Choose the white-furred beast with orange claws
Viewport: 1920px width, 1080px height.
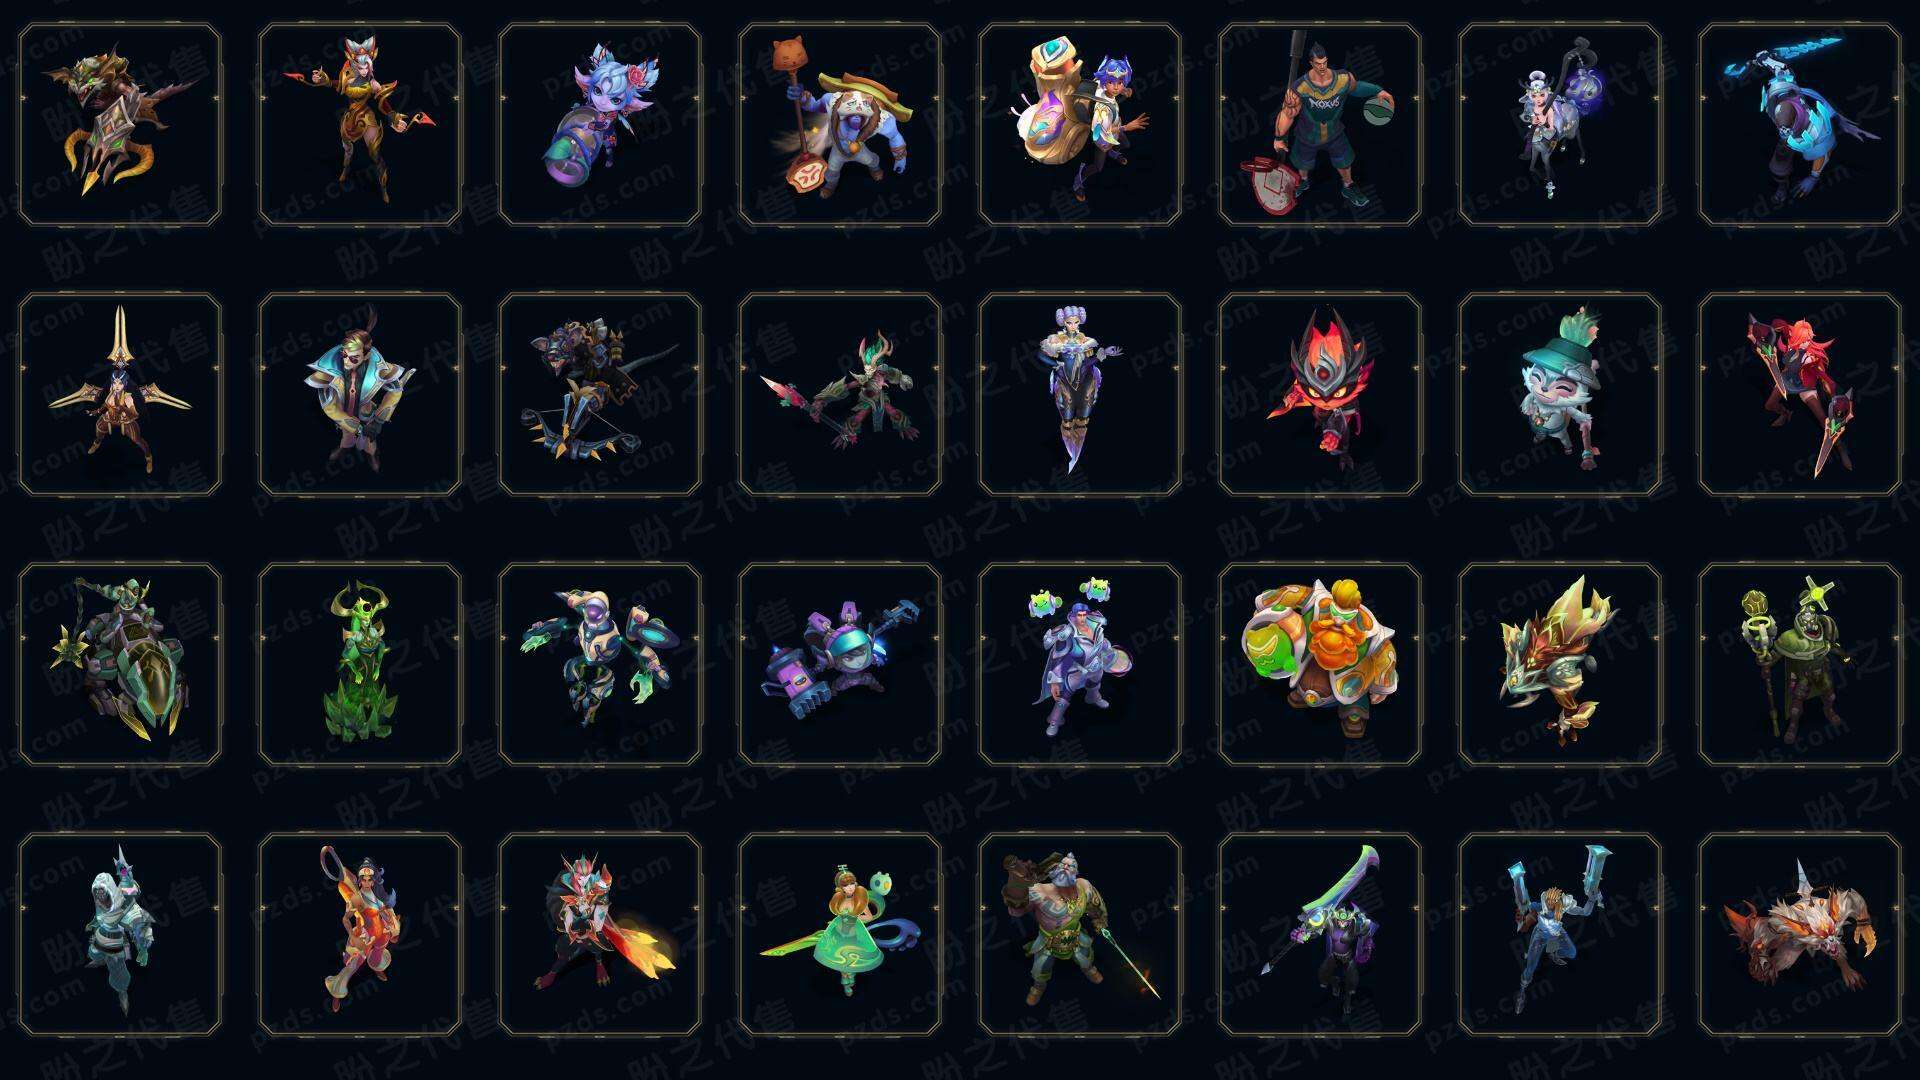1800,934
